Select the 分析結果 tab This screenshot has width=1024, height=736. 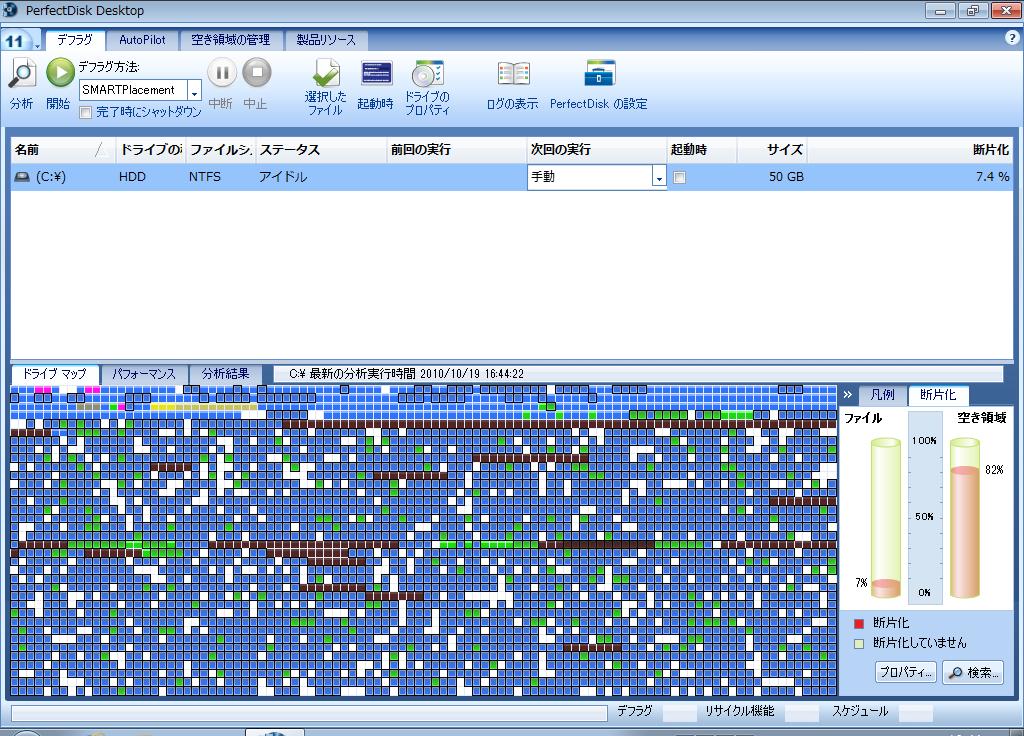tap(225, 374)
